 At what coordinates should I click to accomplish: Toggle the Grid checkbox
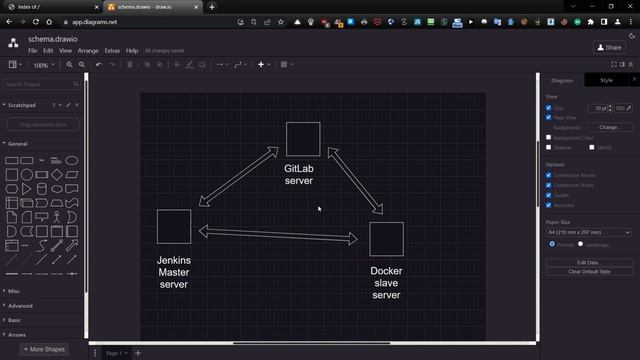(x=549, y=108)
